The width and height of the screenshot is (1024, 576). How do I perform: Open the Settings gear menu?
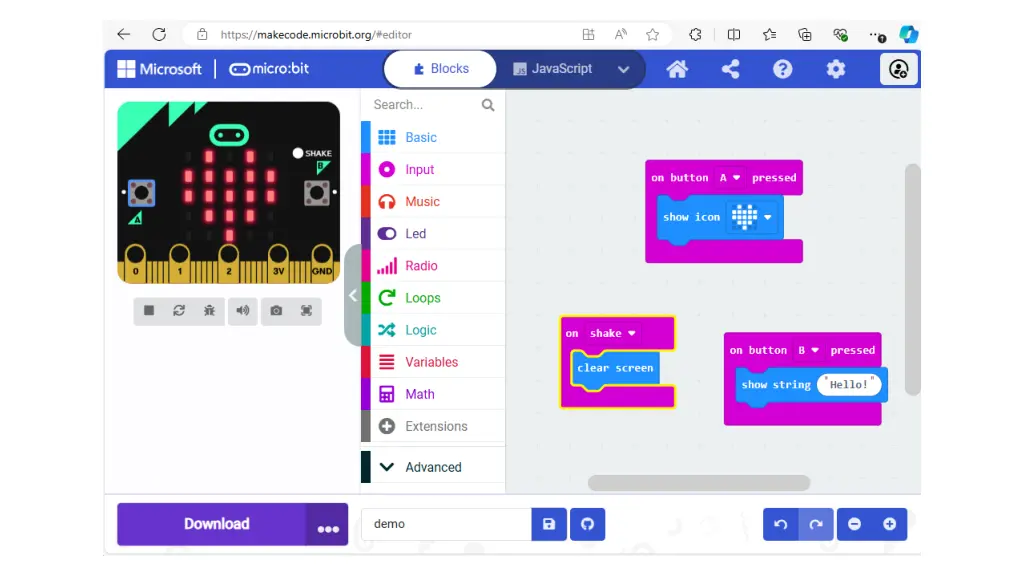[836, 69]
